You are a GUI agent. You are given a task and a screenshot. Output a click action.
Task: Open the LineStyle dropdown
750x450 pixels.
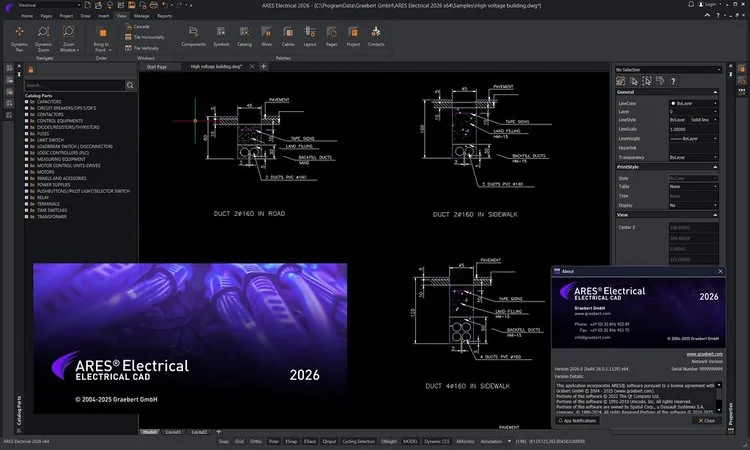[x=693, y=120]
